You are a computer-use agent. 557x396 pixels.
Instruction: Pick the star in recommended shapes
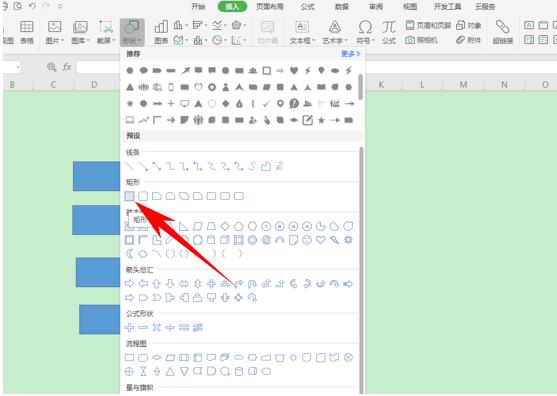[321, 120]
